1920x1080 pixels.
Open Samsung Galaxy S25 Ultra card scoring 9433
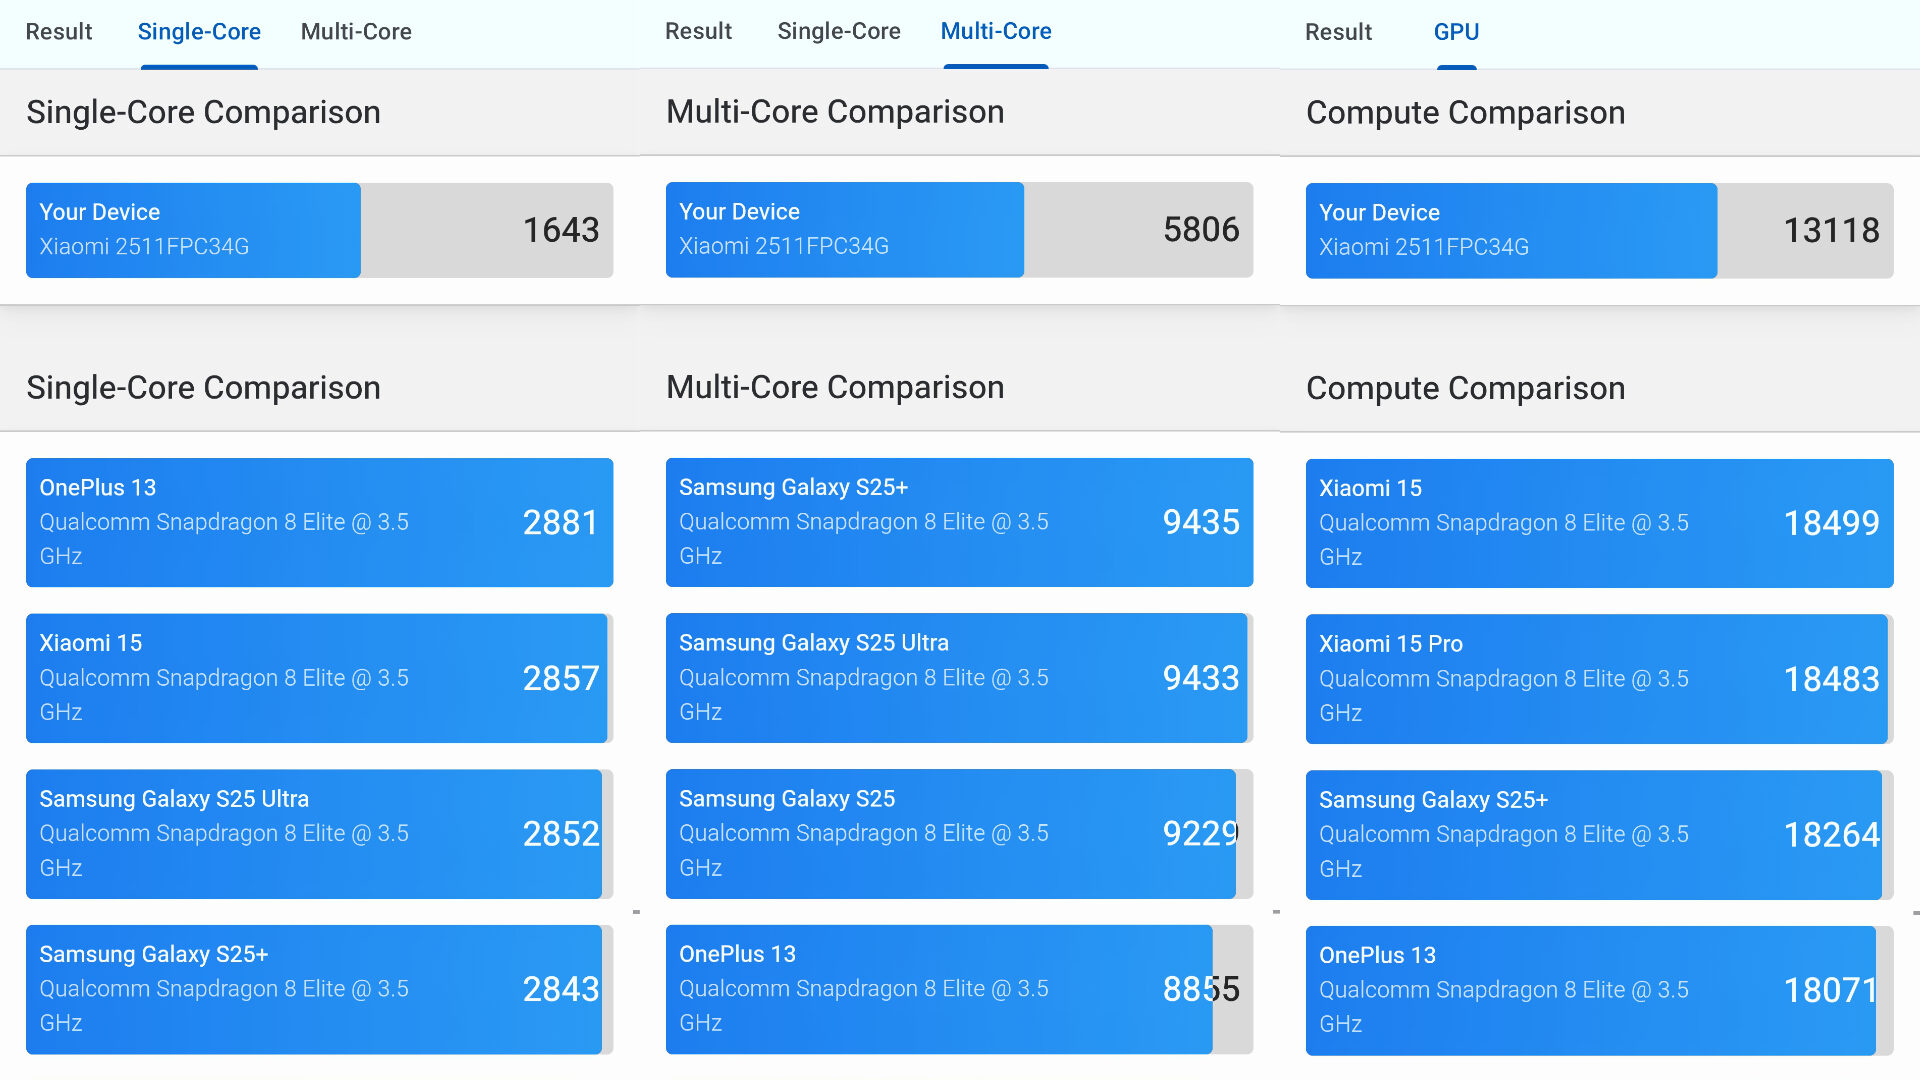pos(960,678)
